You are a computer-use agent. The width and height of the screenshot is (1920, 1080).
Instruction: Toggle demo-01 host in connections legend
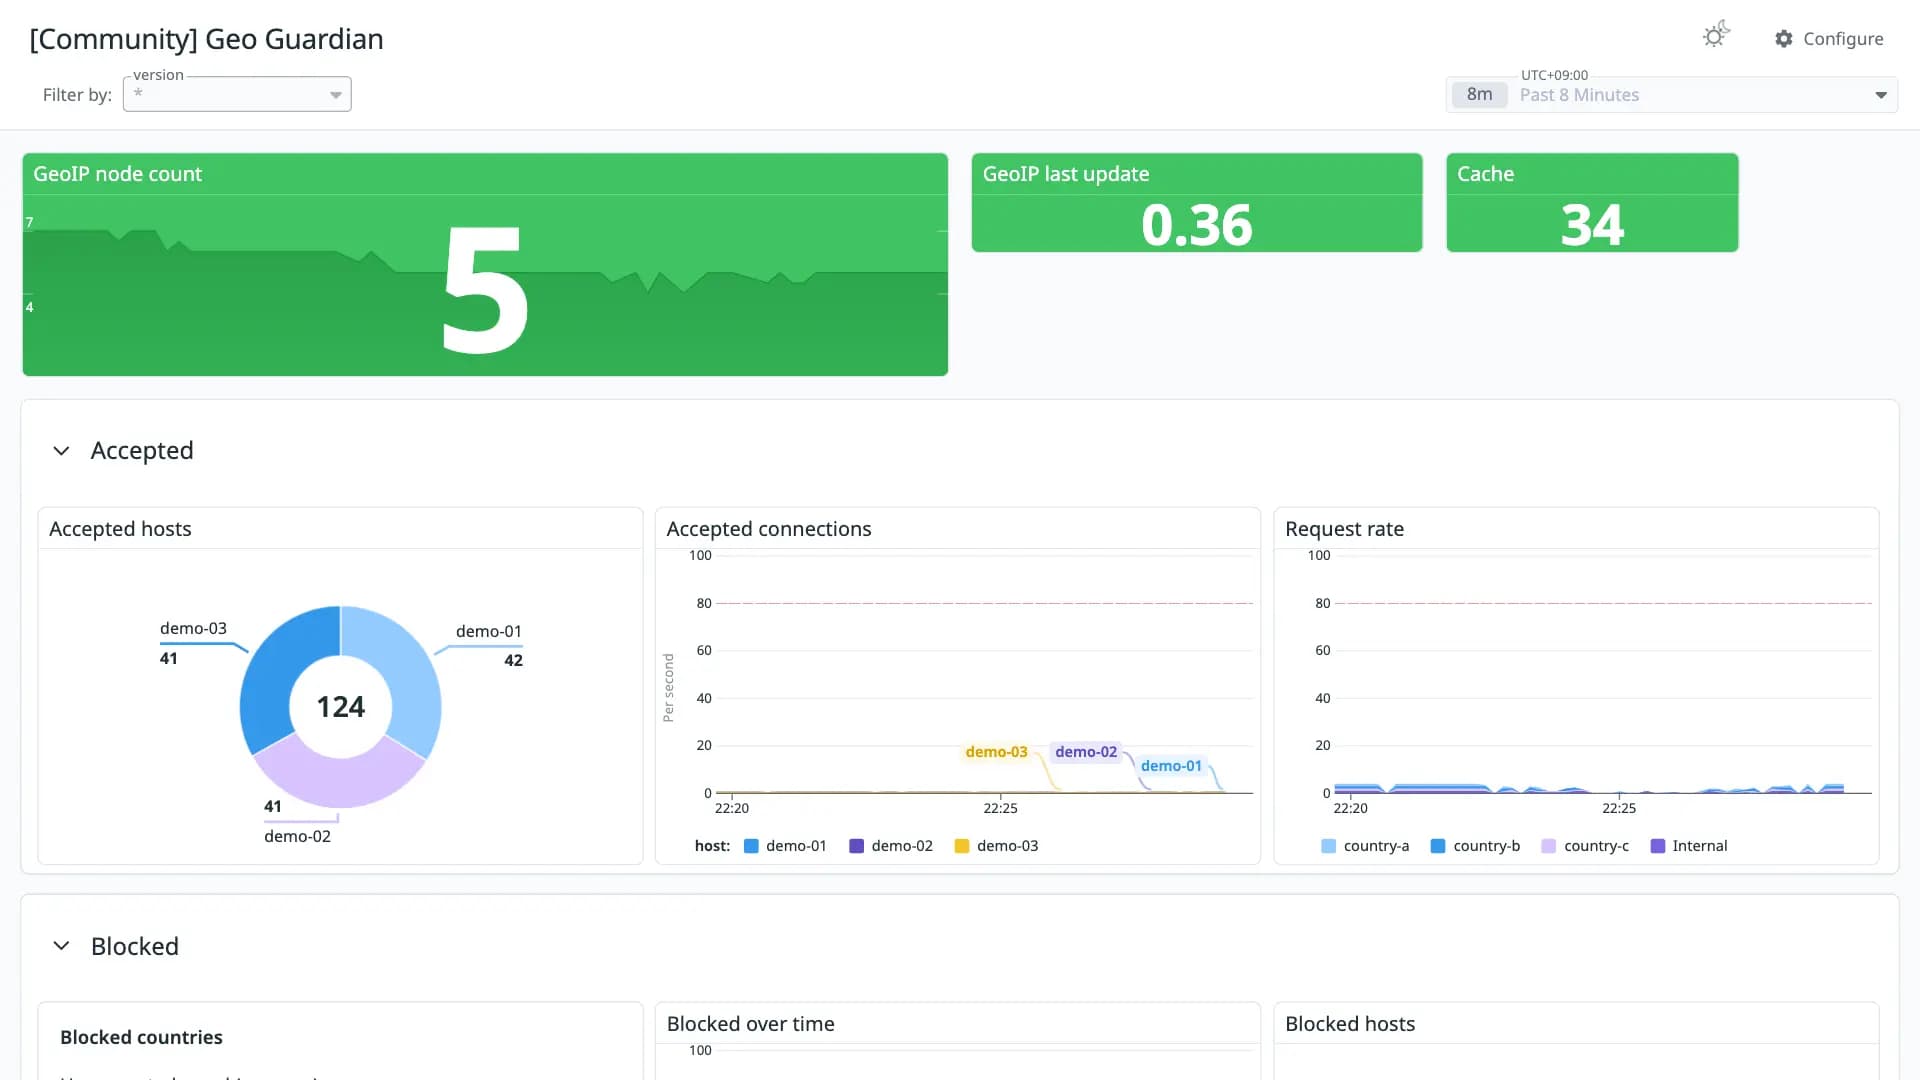click(786, 846)
